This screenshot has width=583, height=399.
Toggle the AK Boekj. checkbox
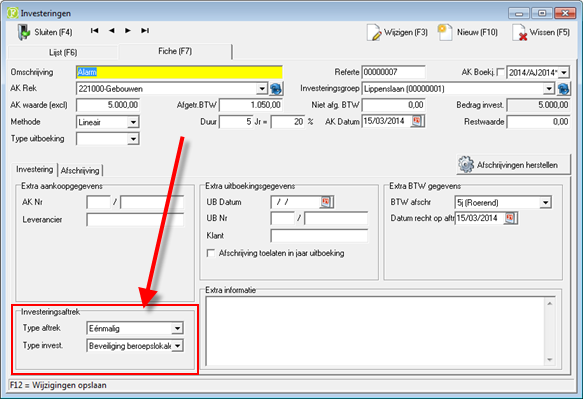(501, 72)
